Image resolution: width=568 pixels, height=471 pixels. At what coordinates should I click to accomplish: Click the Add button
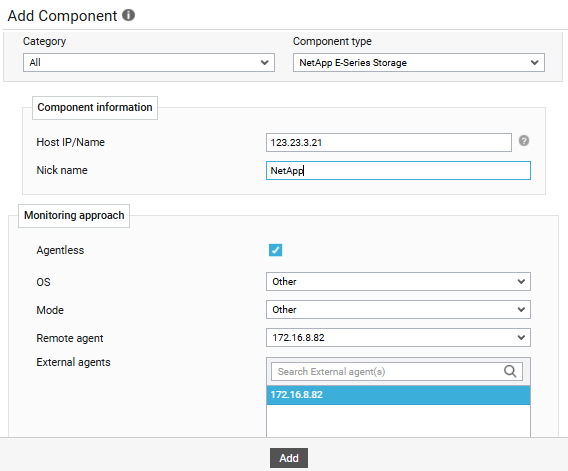click(289, 458)
